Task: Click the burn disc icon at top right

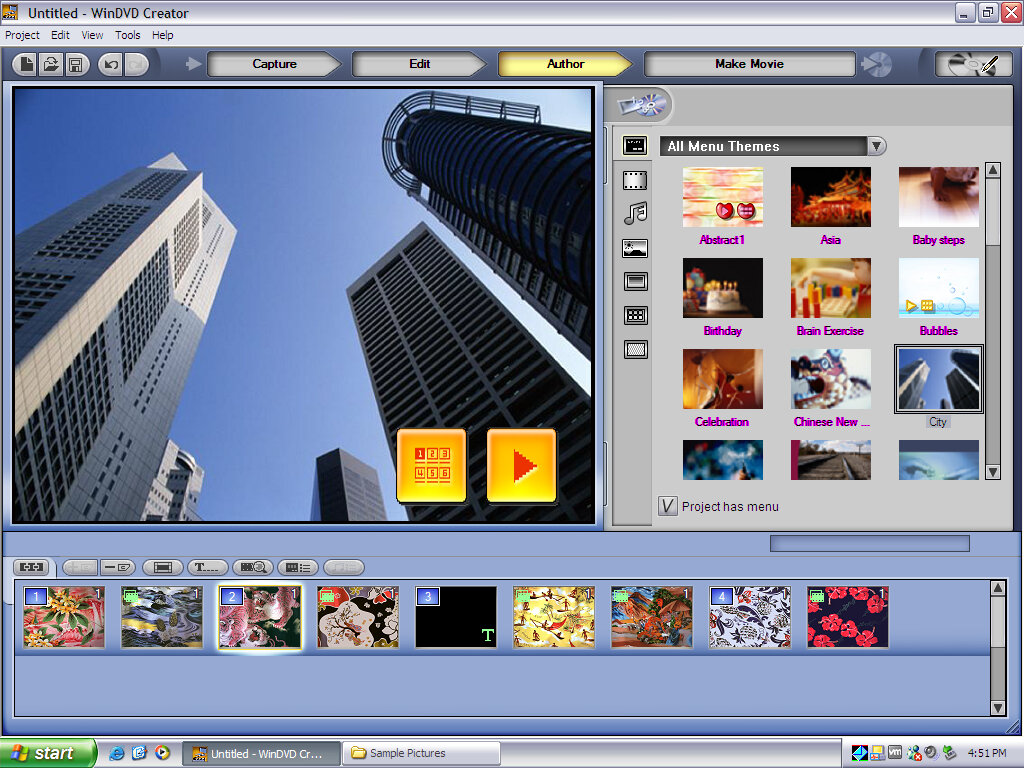Action: click(966, 64)
